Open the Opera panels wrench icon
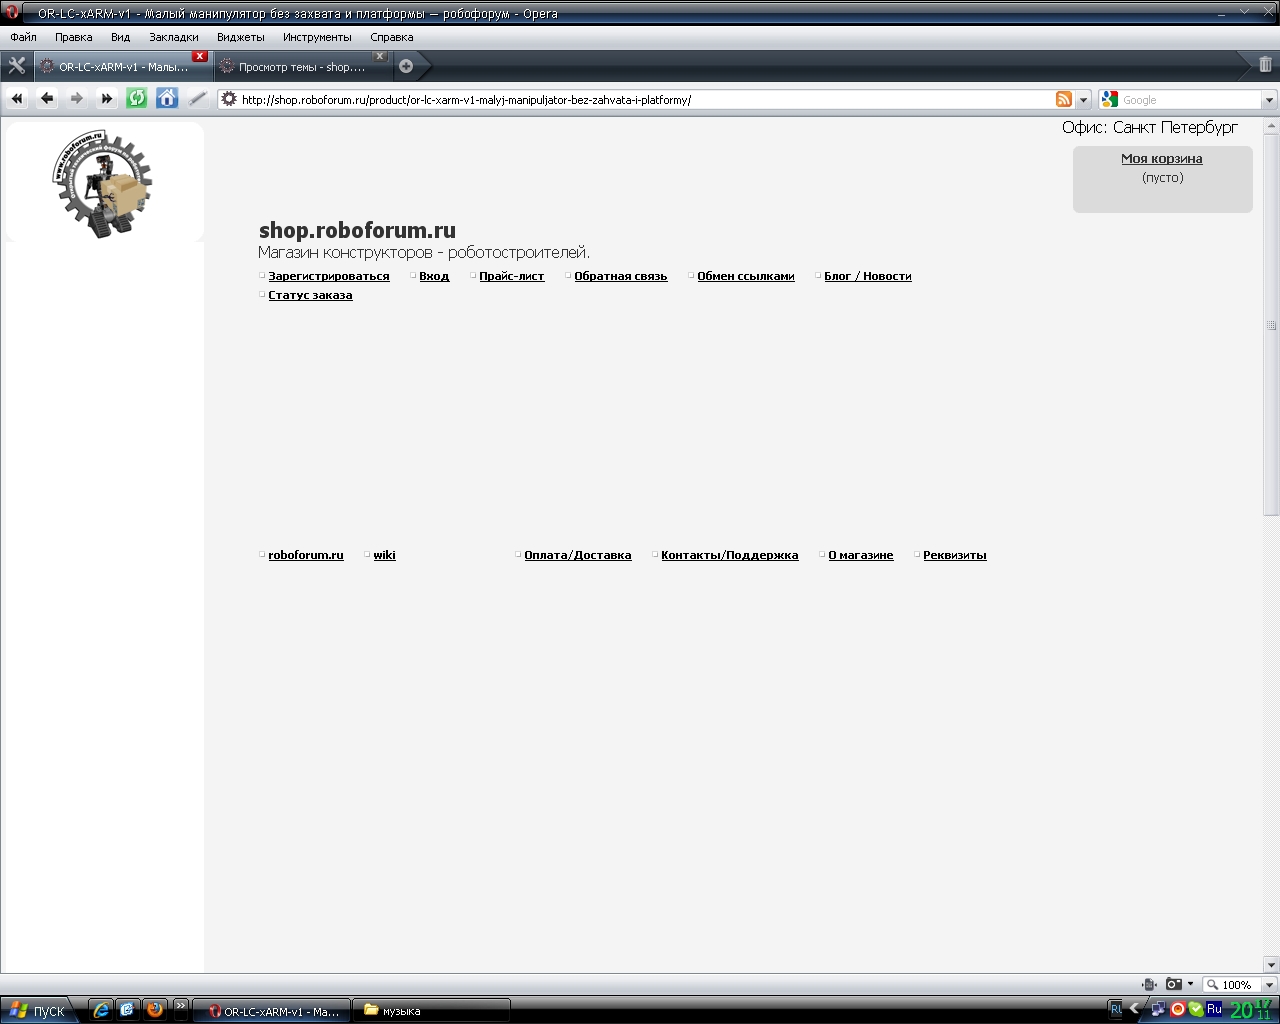 point(17,66)
